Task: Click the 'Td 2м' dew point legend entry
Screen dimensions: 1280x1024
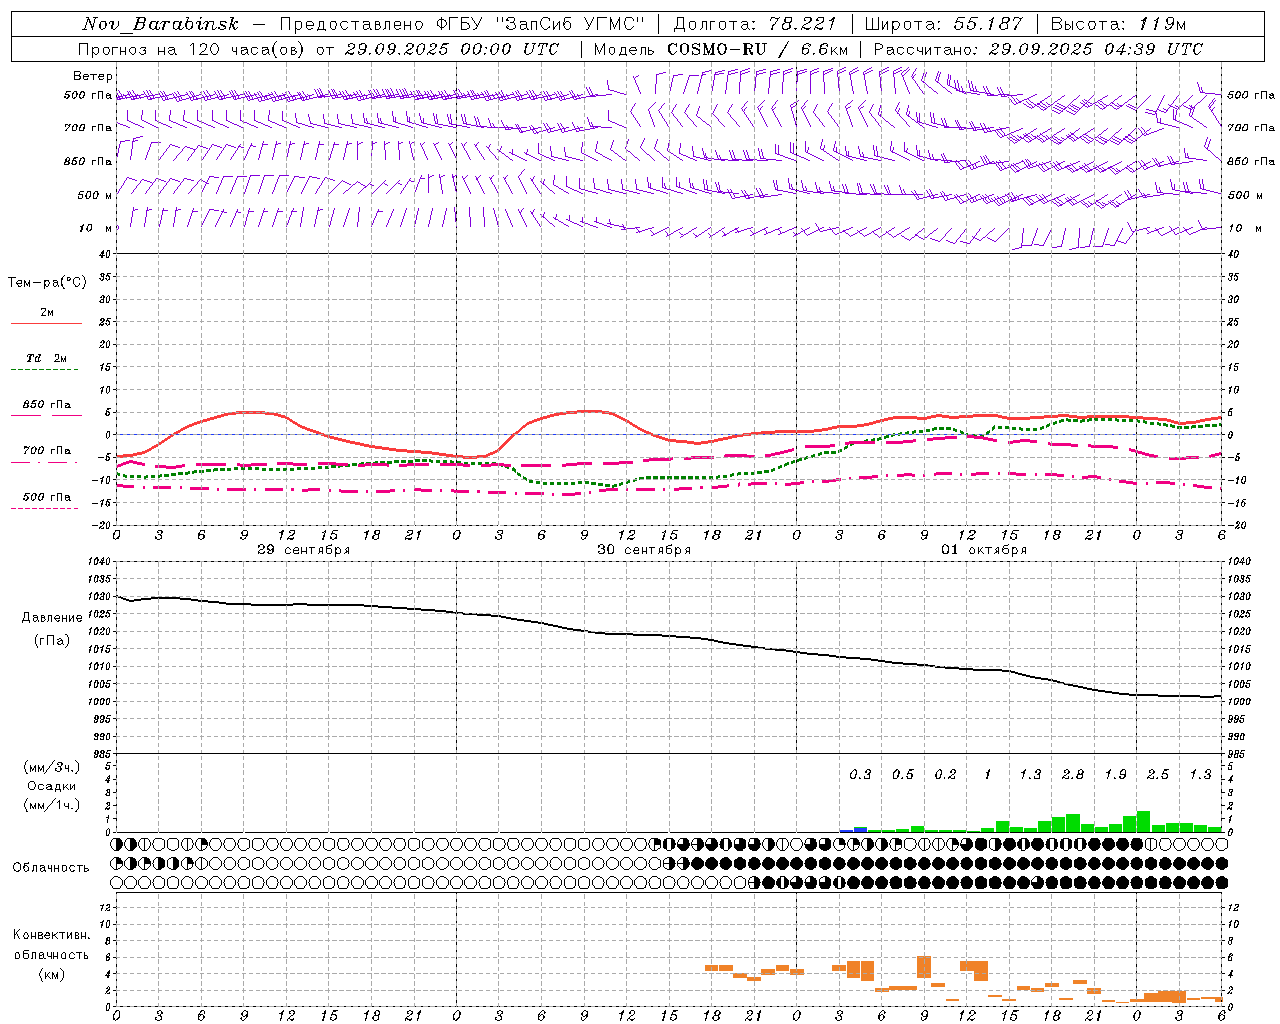Action: point(46,358)
